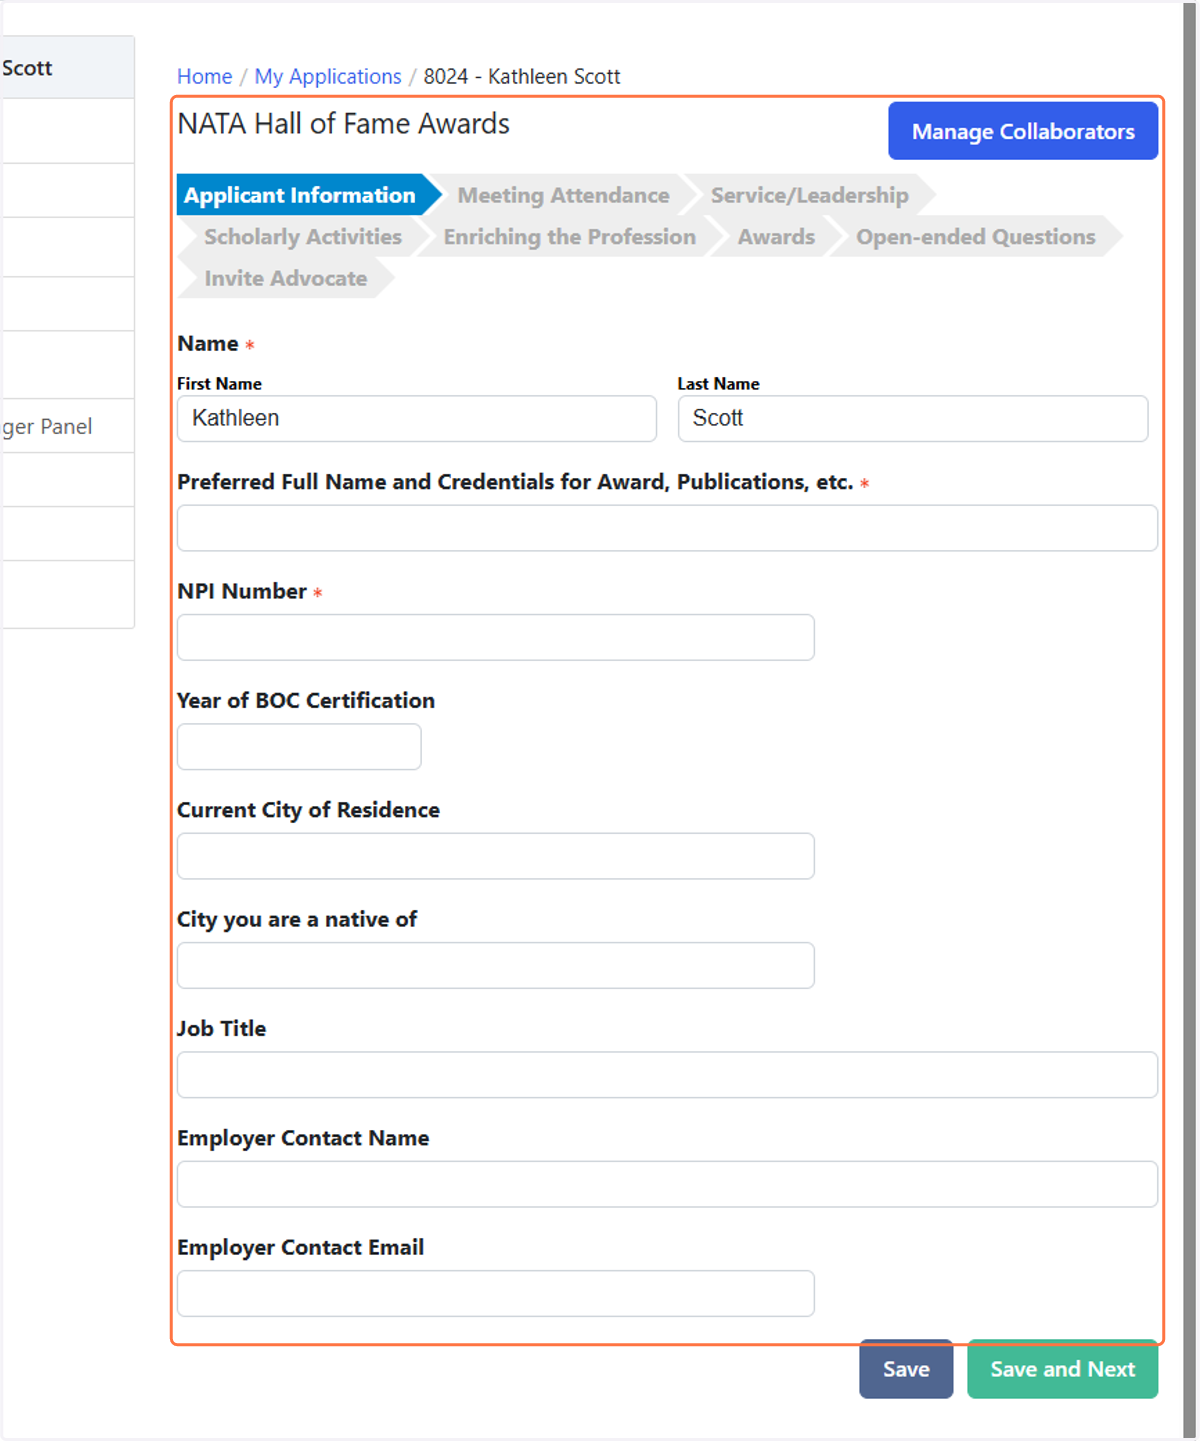The image size is (1200, 1441).
Task: Click the page's vertical scrollbar
Action: pyautogui.click(x=1190, y=720)
